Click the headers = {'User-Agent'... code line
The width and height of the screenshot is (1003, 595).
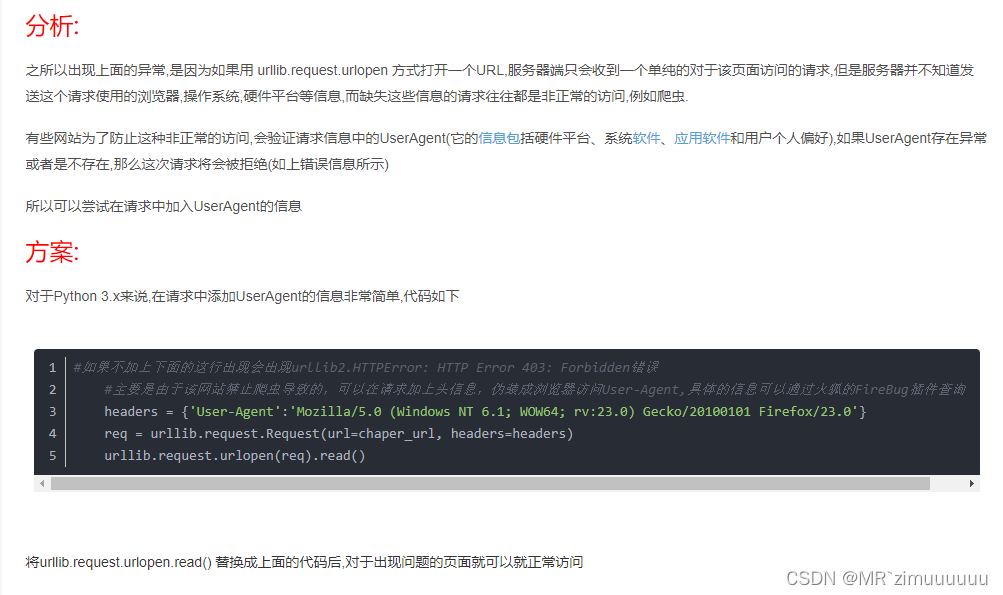click(485, 411)
